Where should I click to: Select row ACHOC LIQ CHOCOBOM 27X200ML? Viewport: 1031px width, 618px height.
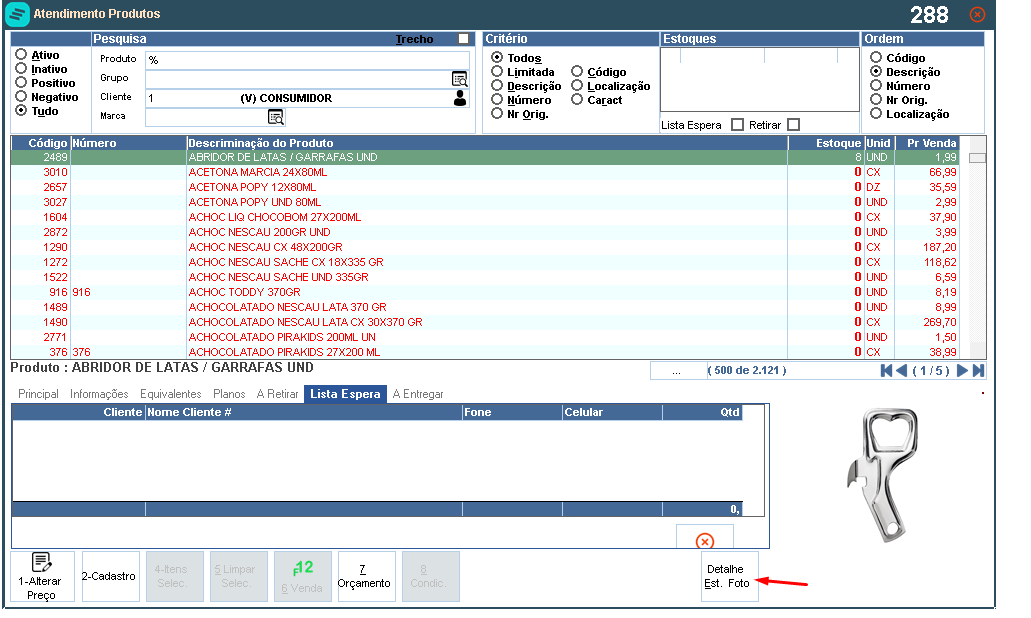pos(484,217)
